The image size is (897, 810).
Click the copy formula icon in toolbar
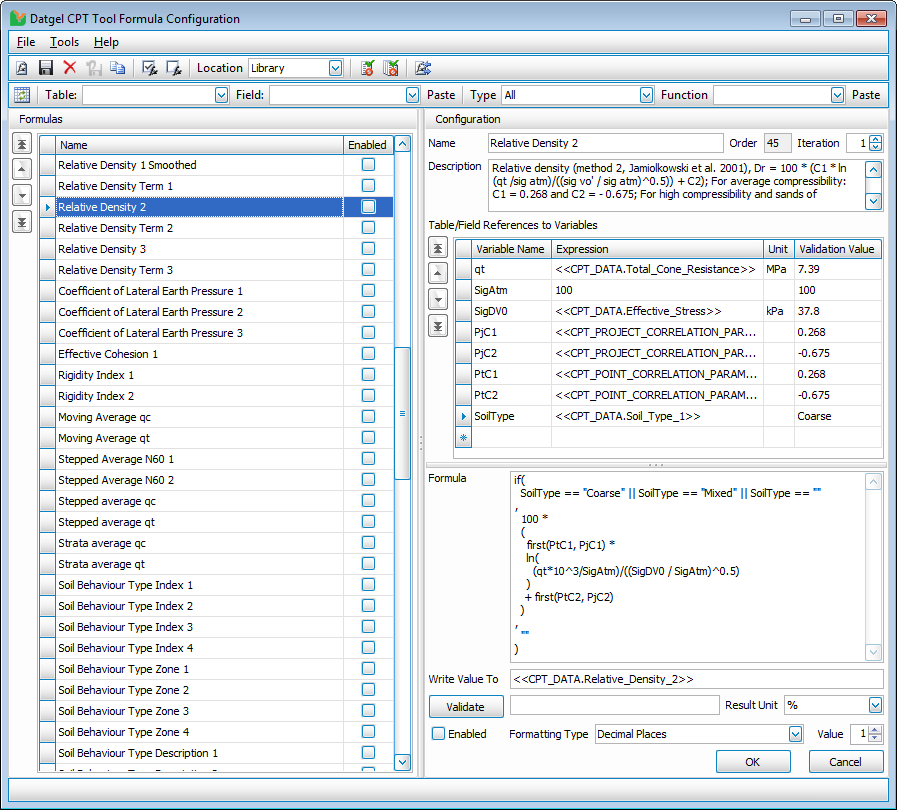coord(118,68)
